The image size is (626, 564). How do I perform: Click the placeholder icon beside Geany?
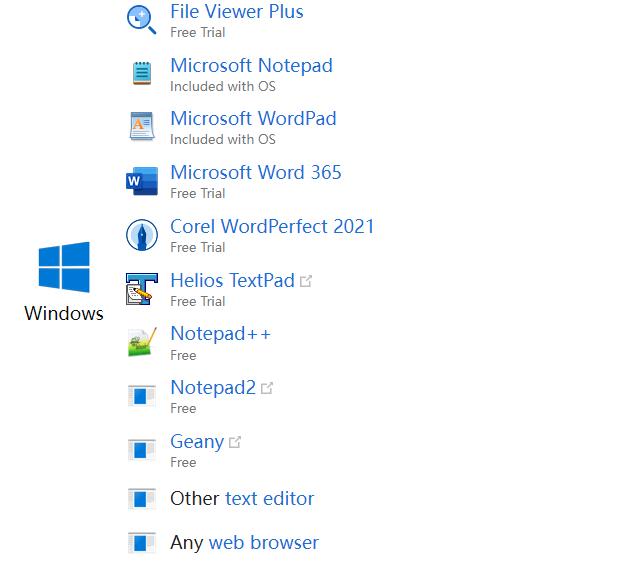141,450
